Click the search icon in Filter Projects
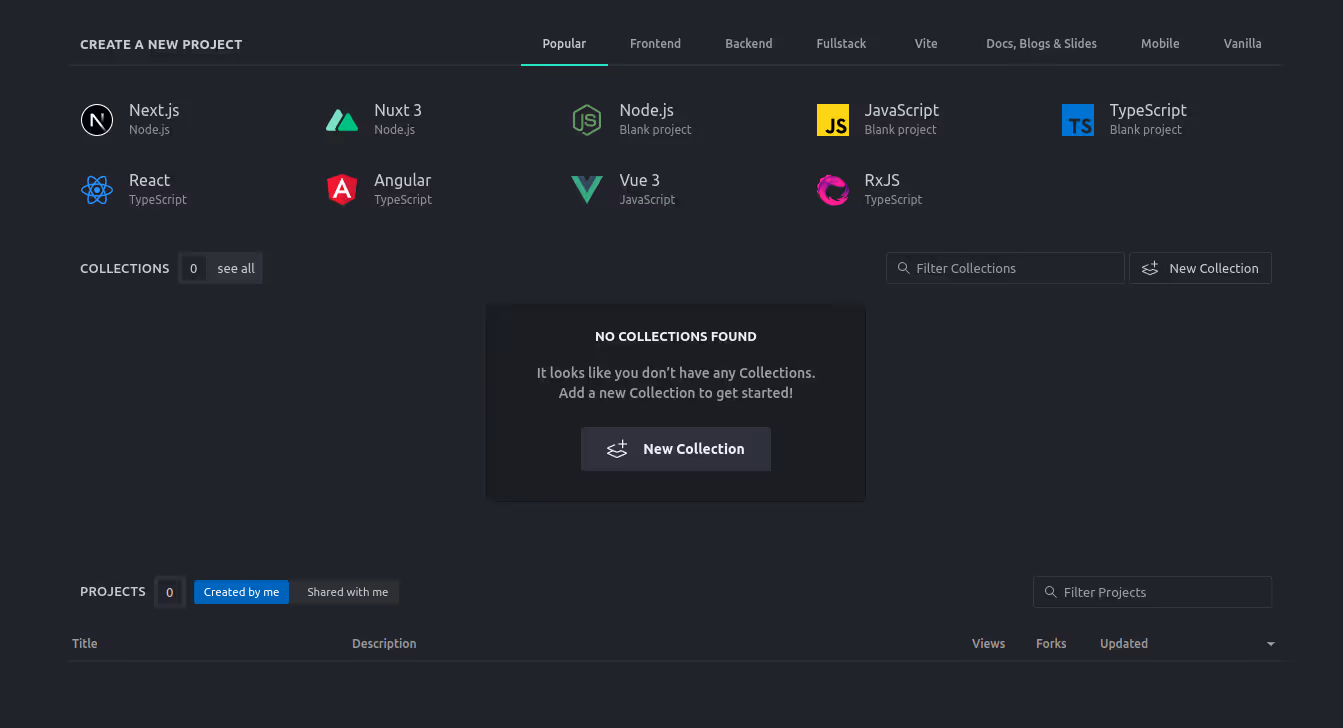Image resolution: width=1343 pixels, height=728 pixels. [1051, 592]
